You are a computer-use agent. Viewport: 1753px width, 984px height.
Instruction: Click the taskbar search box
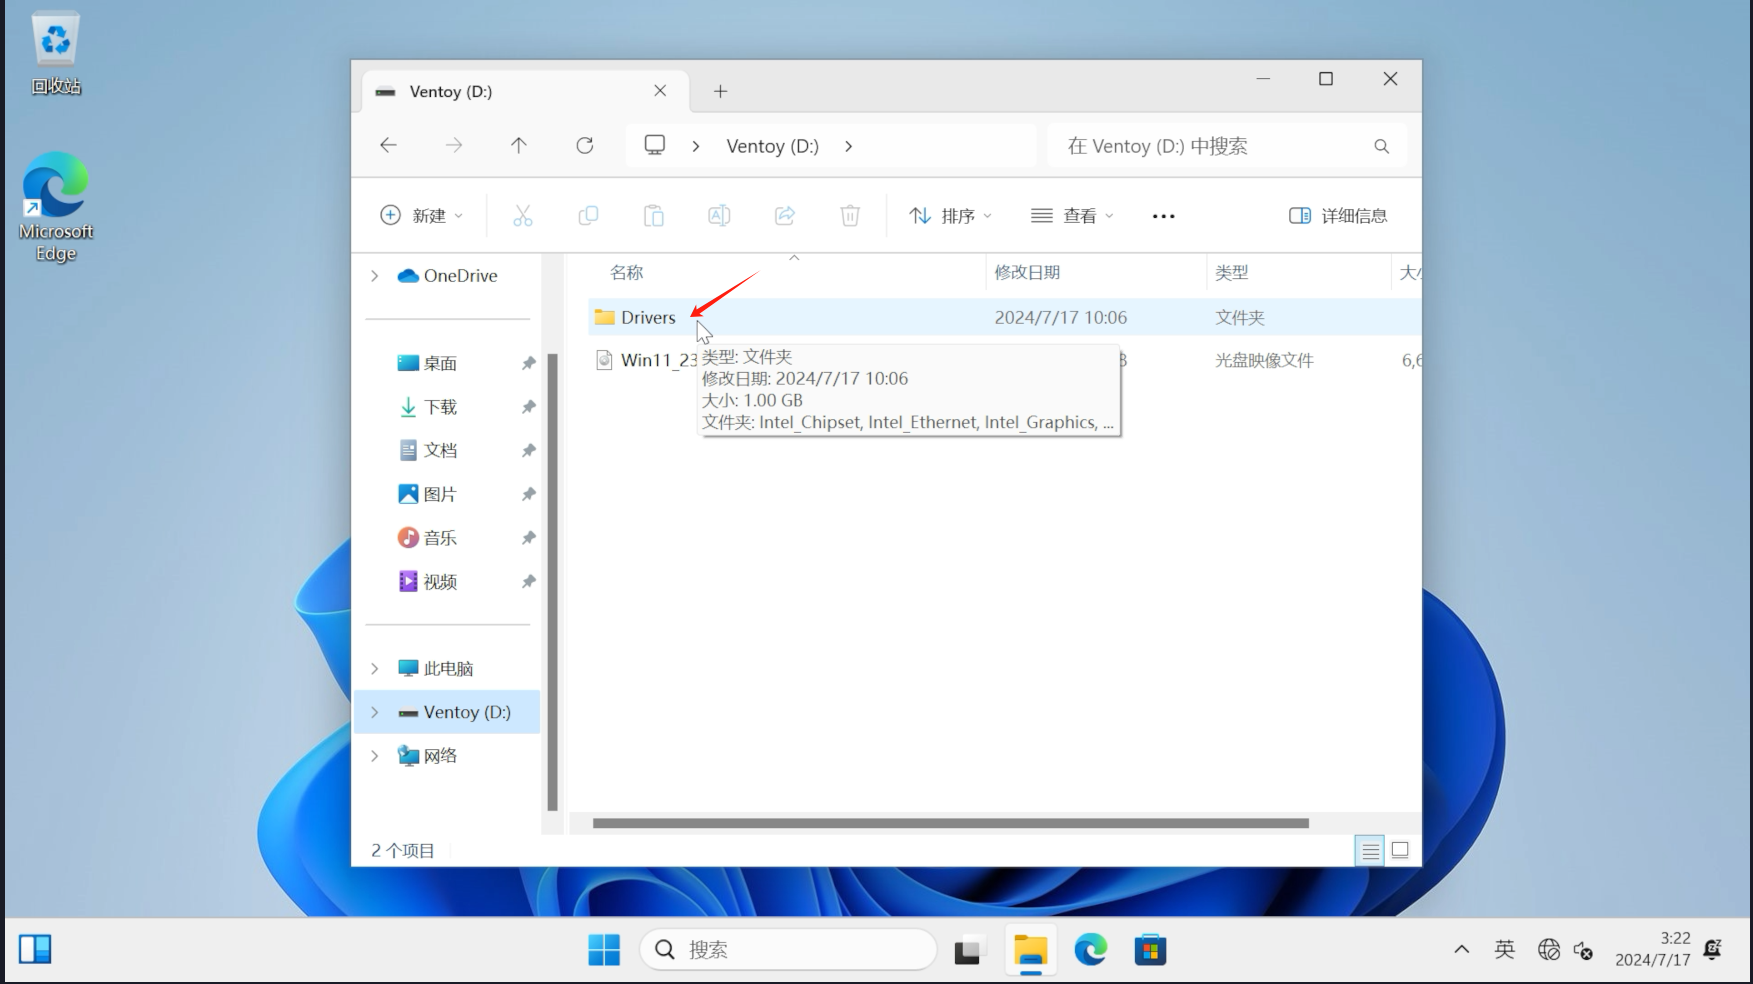(788, 950)
